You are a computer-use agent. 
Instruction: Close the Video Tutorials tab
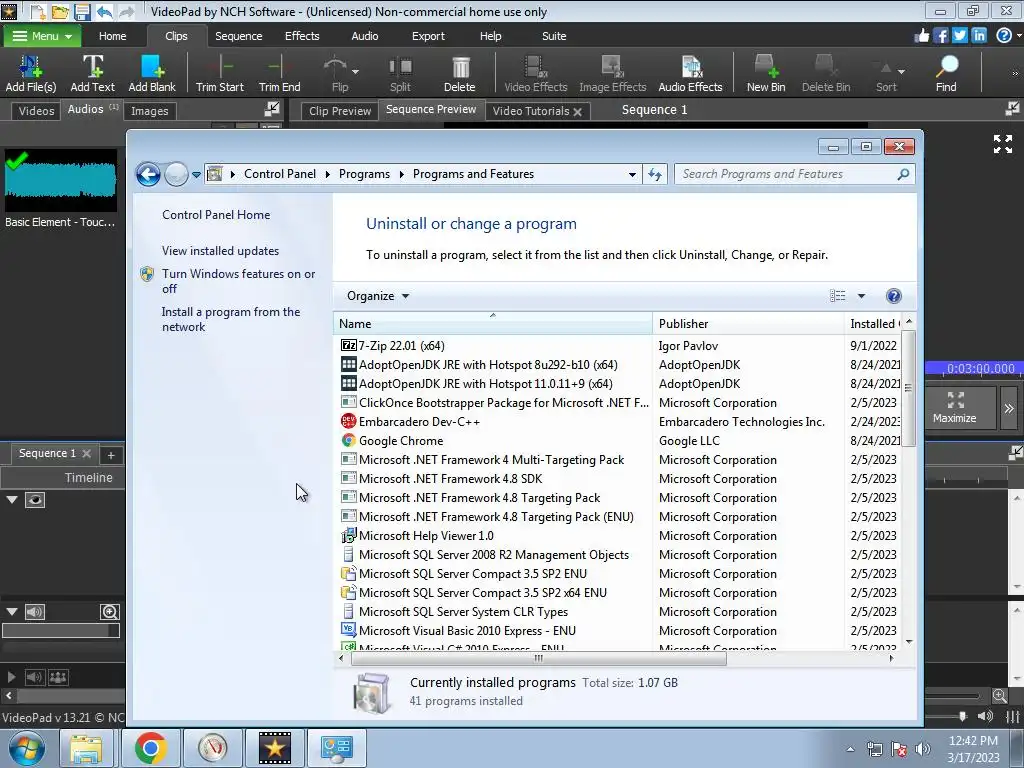[x=577, y=112]
